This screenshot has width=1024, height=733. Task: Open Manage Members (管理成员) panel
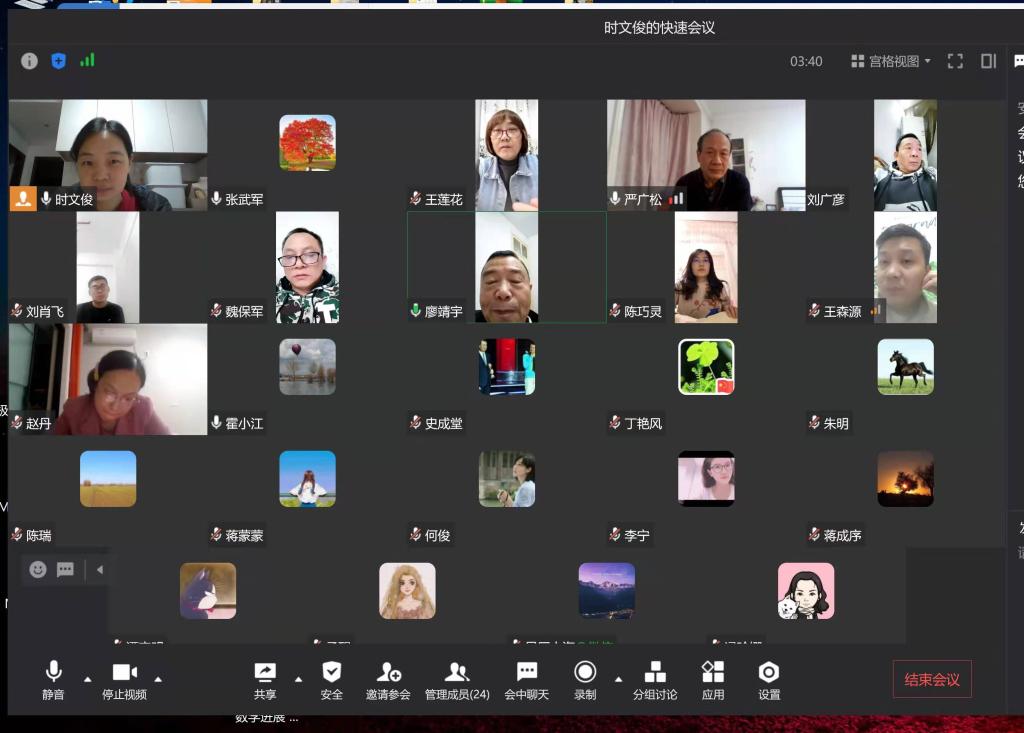[x=457, y=679]
